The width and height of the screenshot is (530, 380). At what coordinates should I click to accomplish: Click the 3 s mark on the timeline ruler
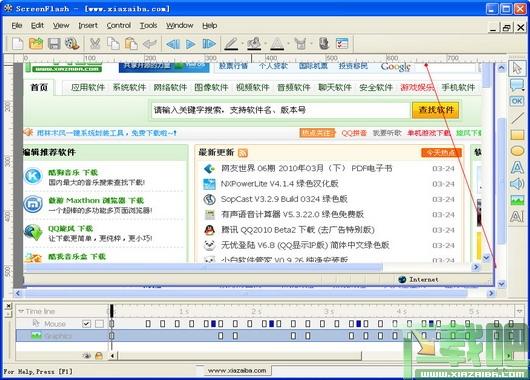point(329,311)
